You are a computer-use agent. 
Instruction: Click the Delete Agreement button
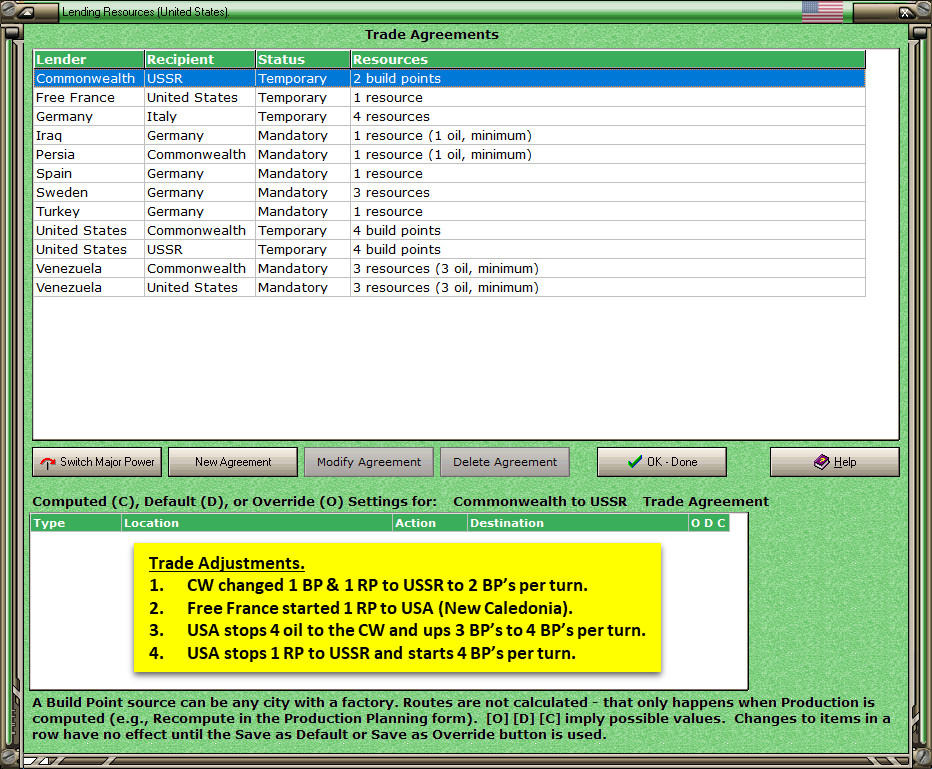tap(505, 462)
